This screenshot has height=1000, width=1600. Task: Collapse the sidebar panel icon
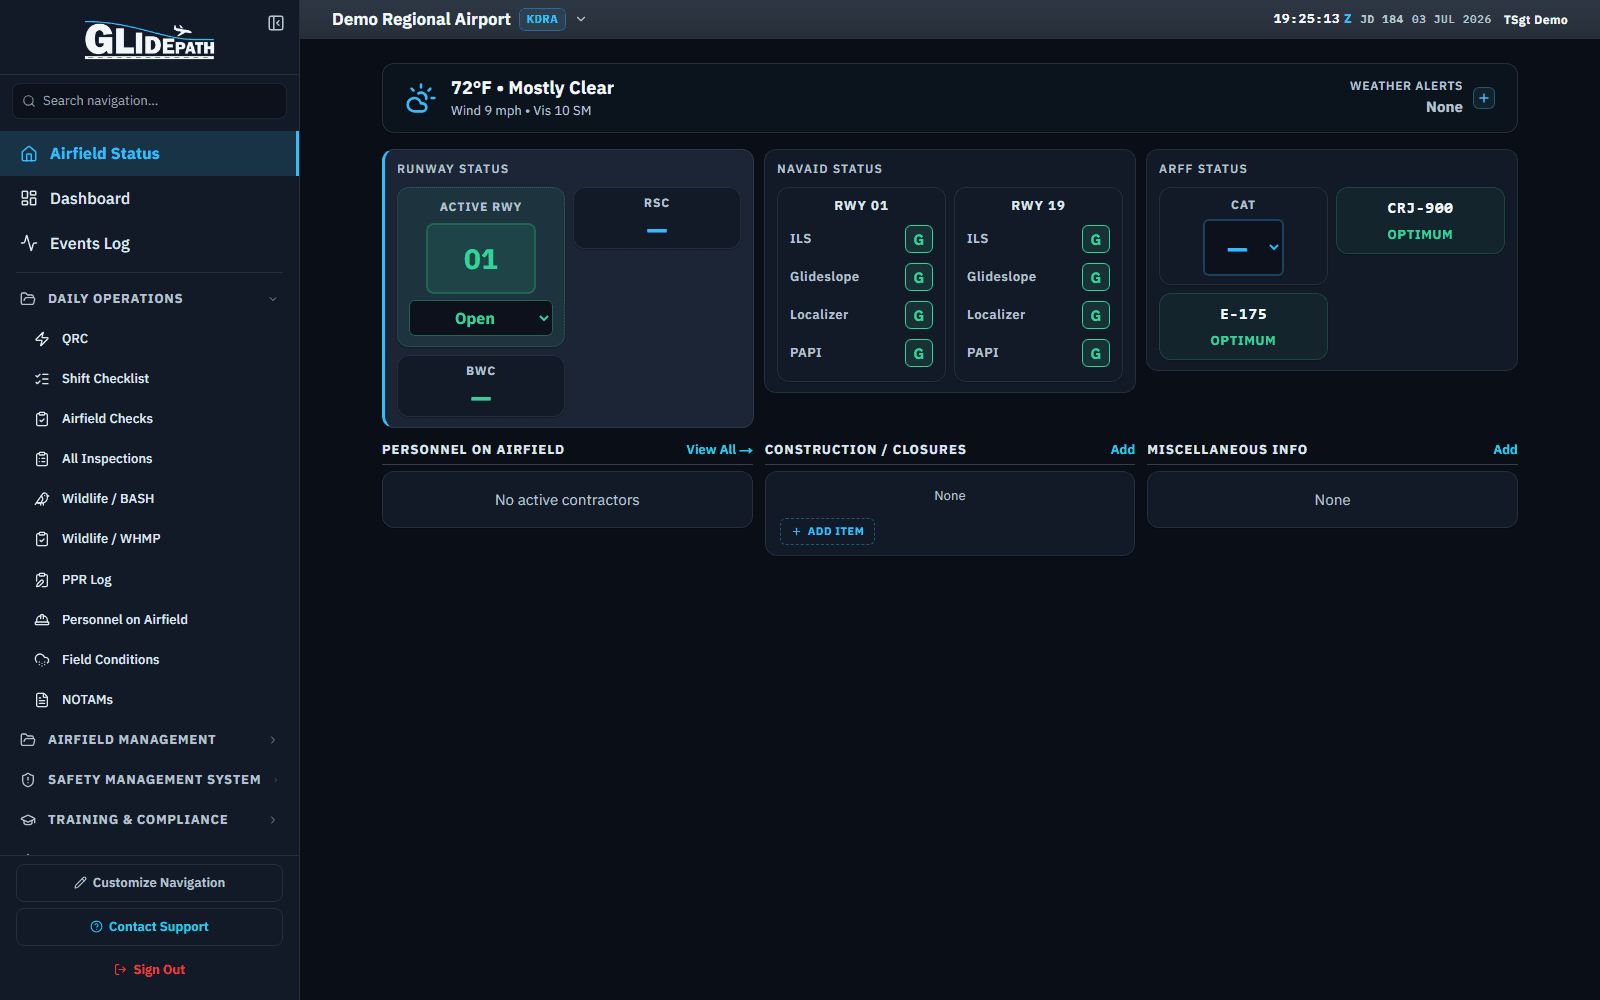tap(276, 23)
